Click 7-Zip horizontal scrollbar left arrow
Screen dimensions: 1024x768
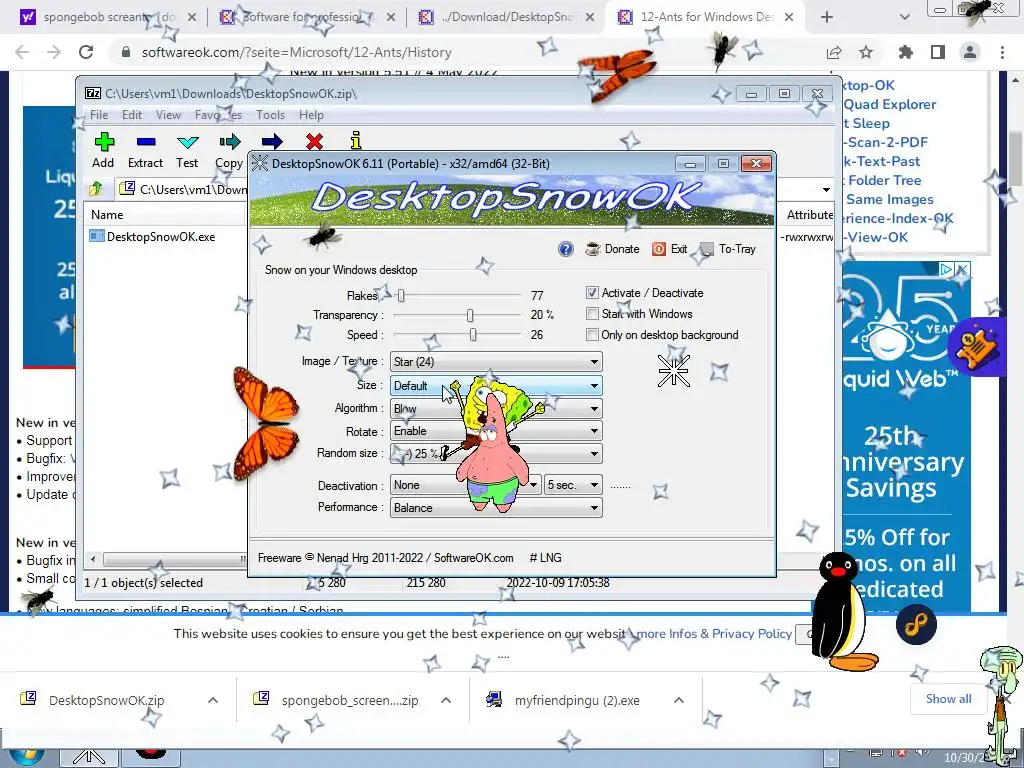[93, 560]
